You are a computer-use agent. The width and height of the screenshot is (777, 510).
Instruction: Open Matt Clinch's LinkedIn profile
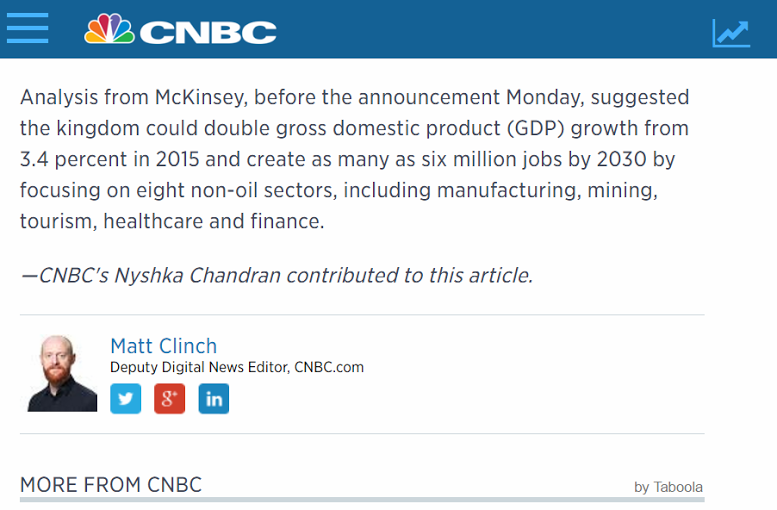(x=214, y=398)
